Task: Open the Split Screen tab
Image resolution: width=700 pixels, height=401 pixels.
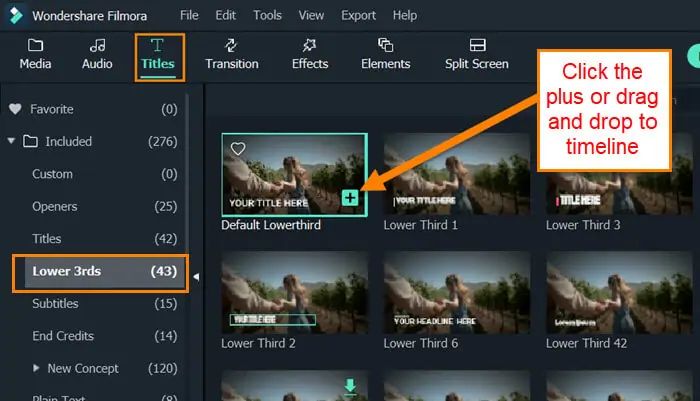Action: pyautogui.click(x=476, y=54)
